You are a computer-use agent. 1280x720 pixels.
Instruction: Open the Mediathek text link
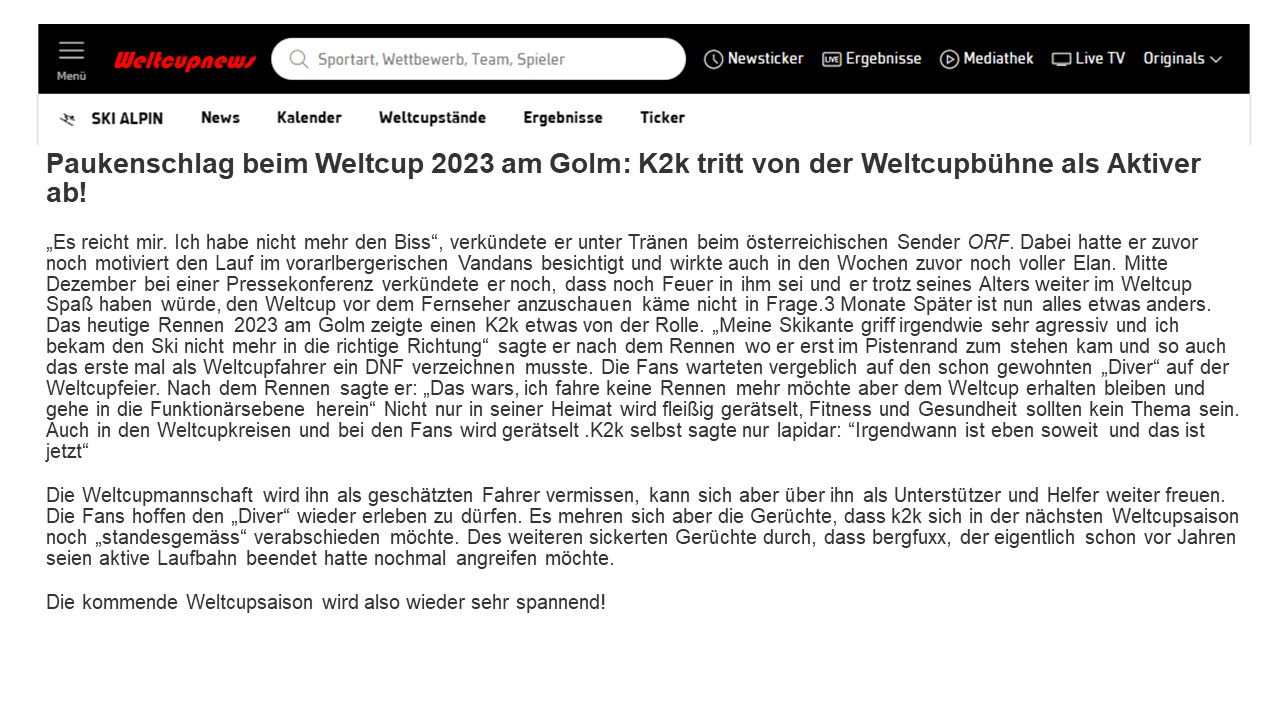click(998, 59)
